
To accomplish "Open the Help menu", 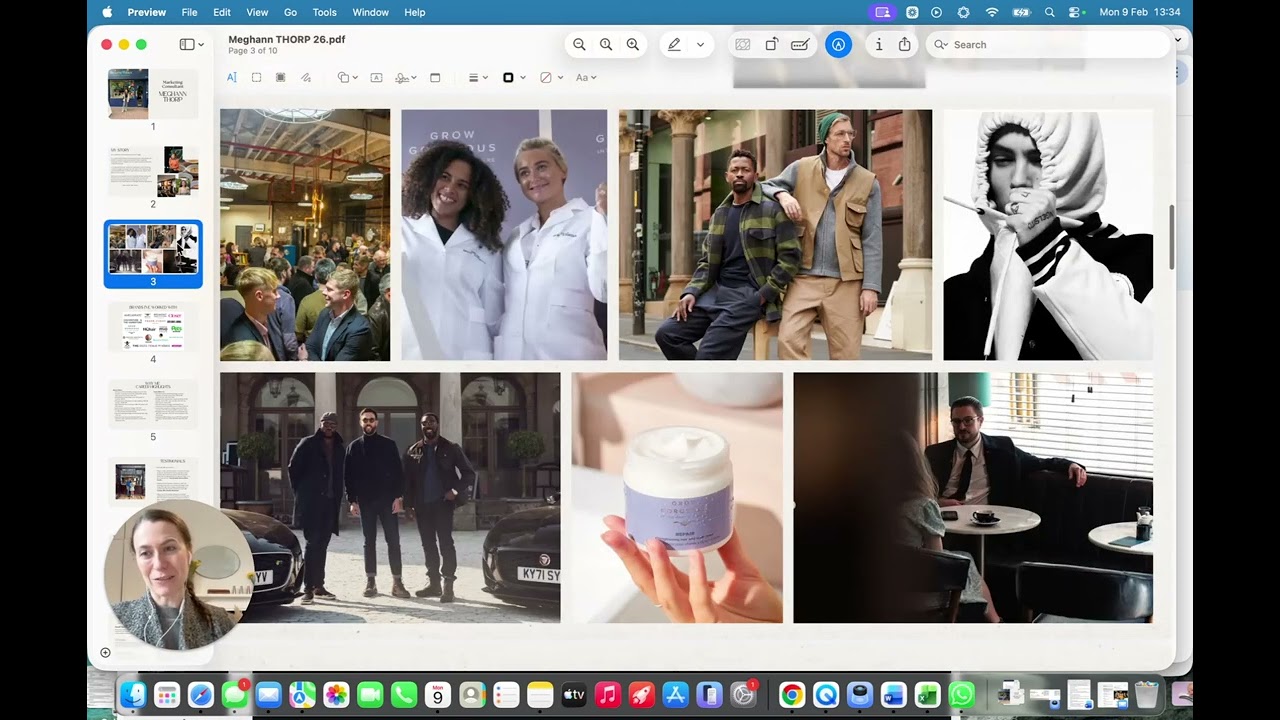I will coord(415,12).
